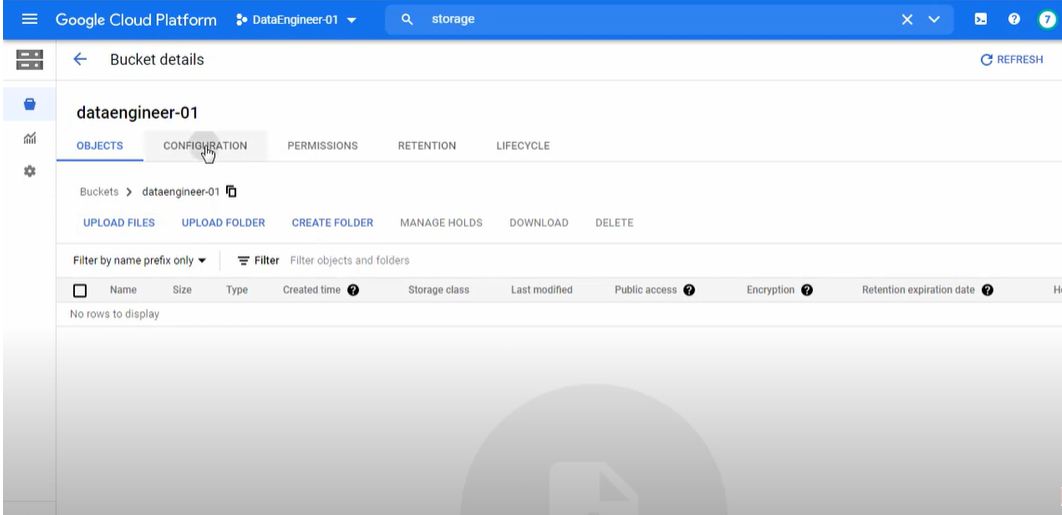Click dataengineer-01 in the breadcrumb
This screenshot has width=1062, height=515.
click(x=181, y=192)
